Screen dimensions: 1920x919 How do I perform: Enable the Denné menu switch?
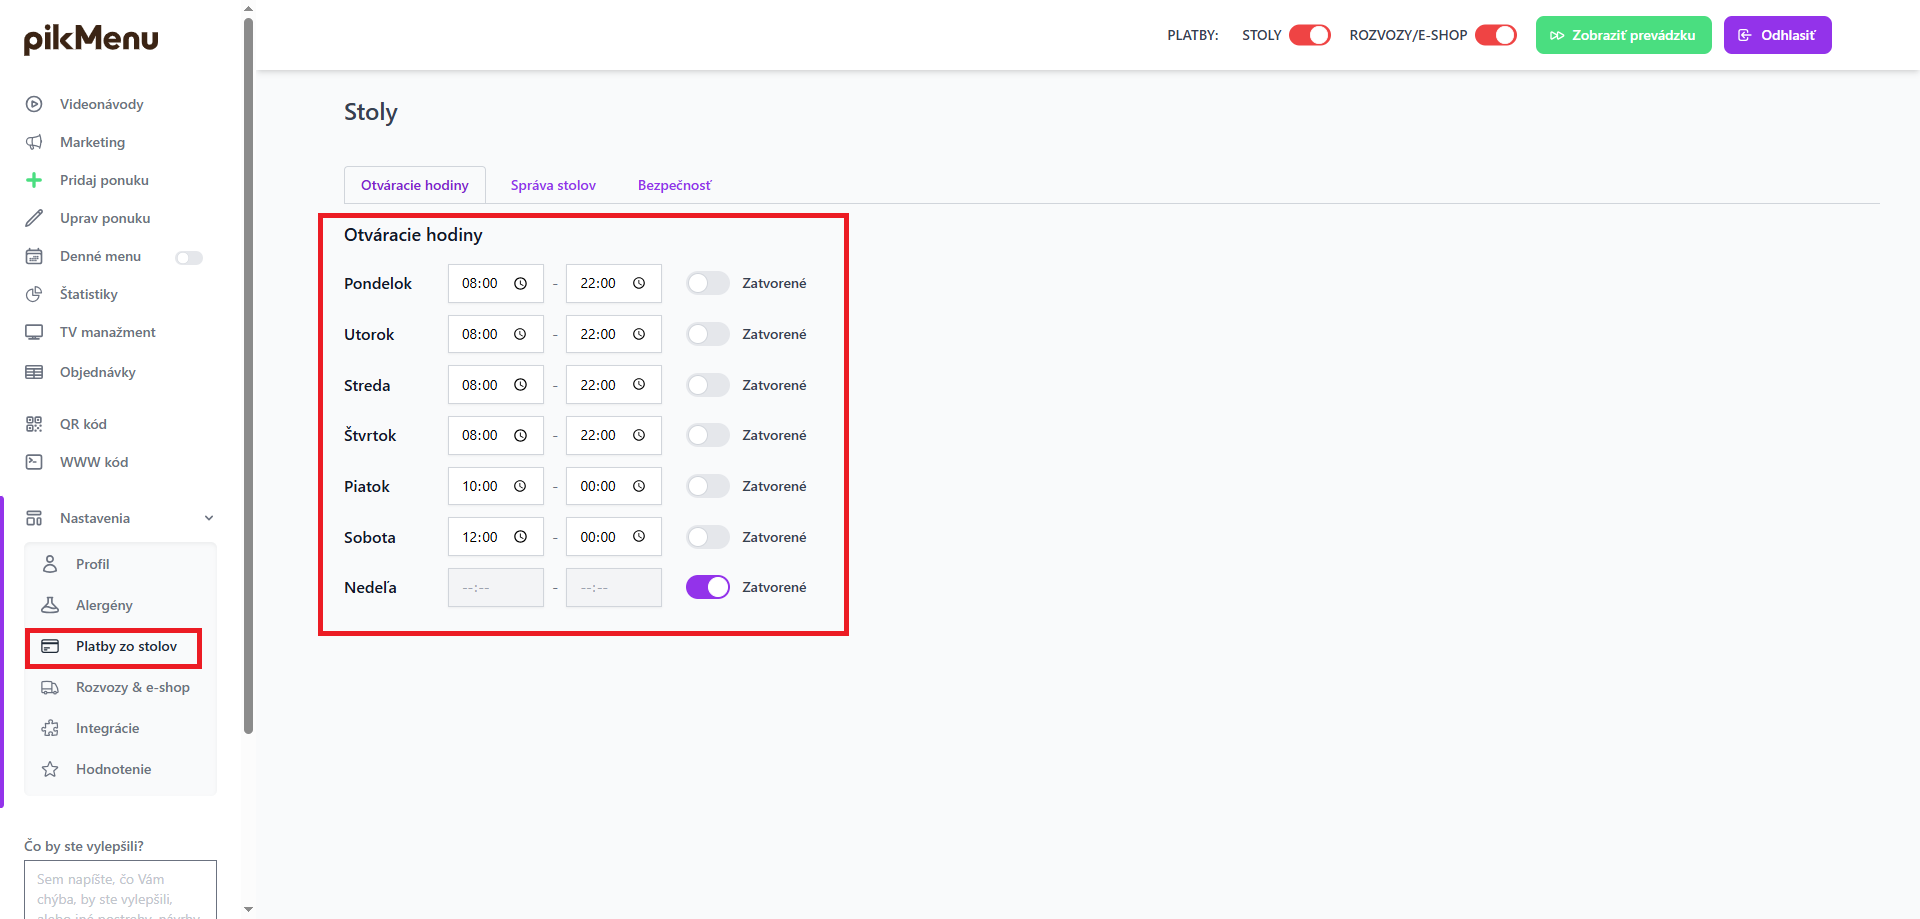point(189,258)
